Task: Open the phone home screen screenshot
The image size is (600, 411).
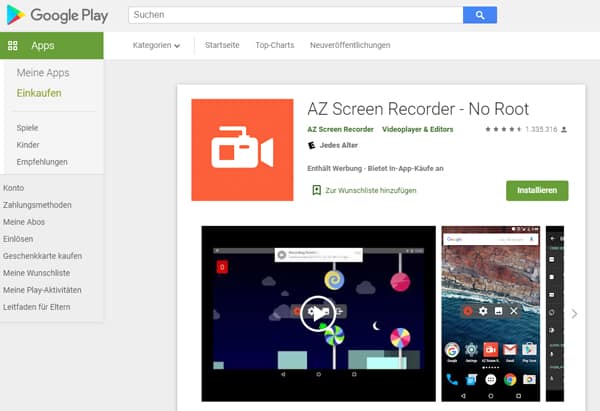Action: 491,314
